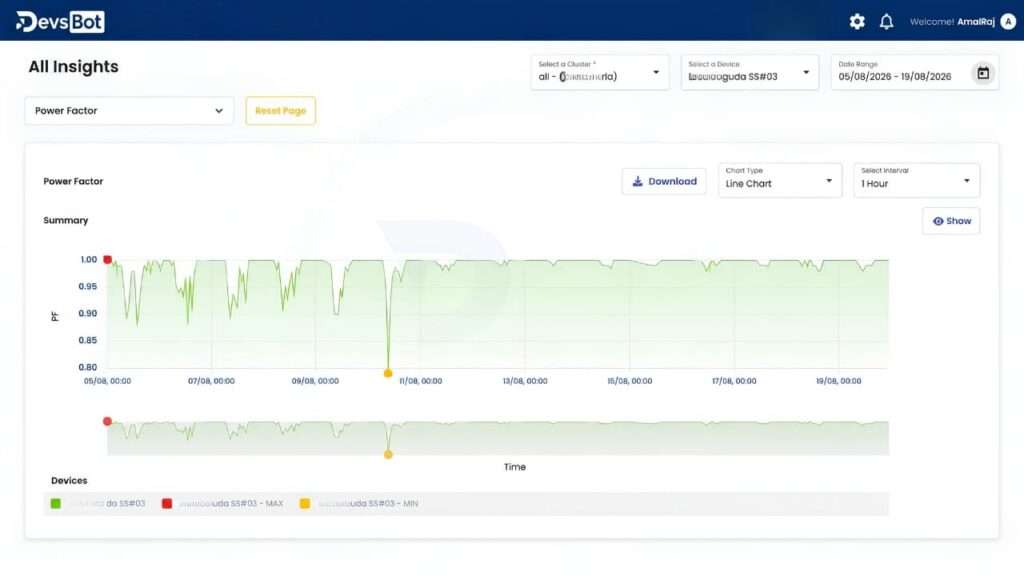The image size is (1024, 576).
Task: Click the overview range navigator strip
Action: [498, 438]
